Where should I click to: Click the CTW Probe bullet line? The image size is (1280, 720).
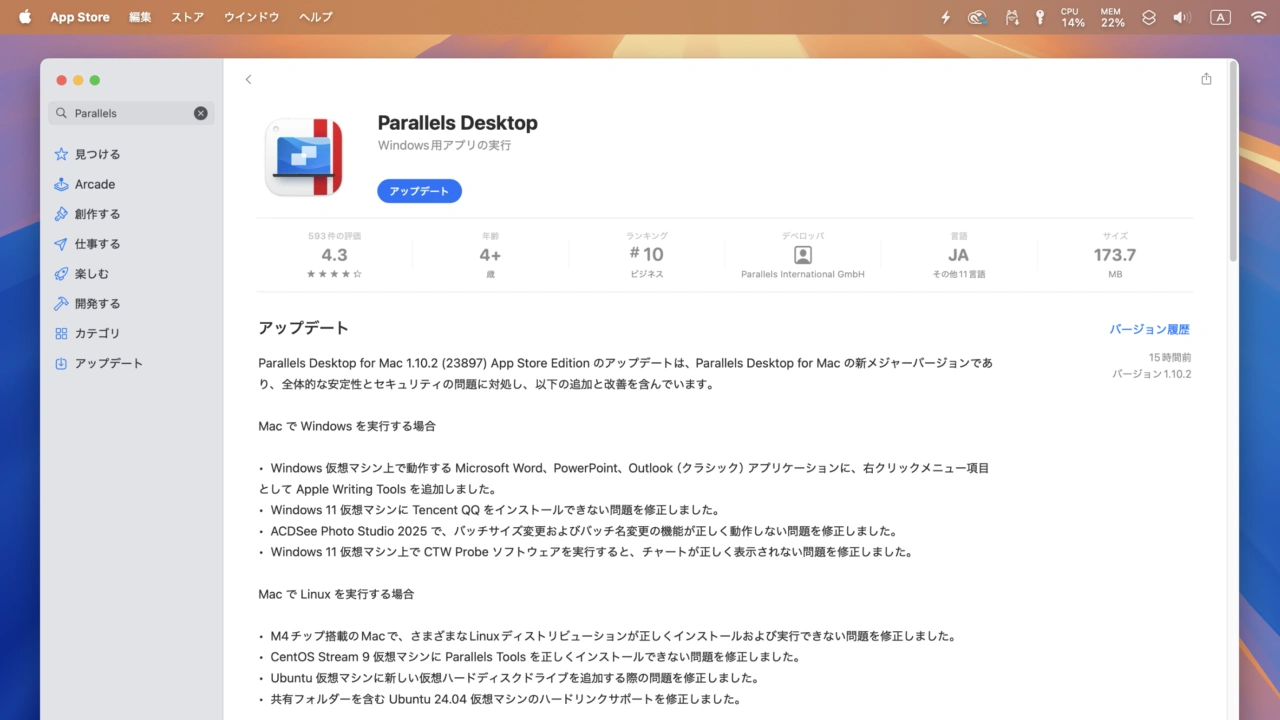tap(586, 552)
